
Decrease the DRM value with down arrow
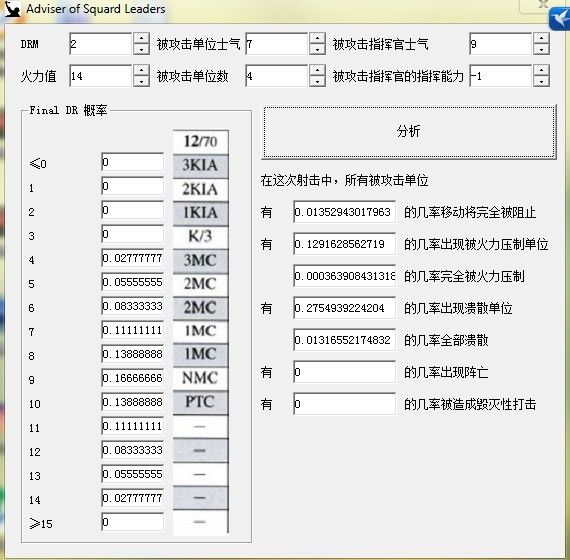click(x=141, y=49)
